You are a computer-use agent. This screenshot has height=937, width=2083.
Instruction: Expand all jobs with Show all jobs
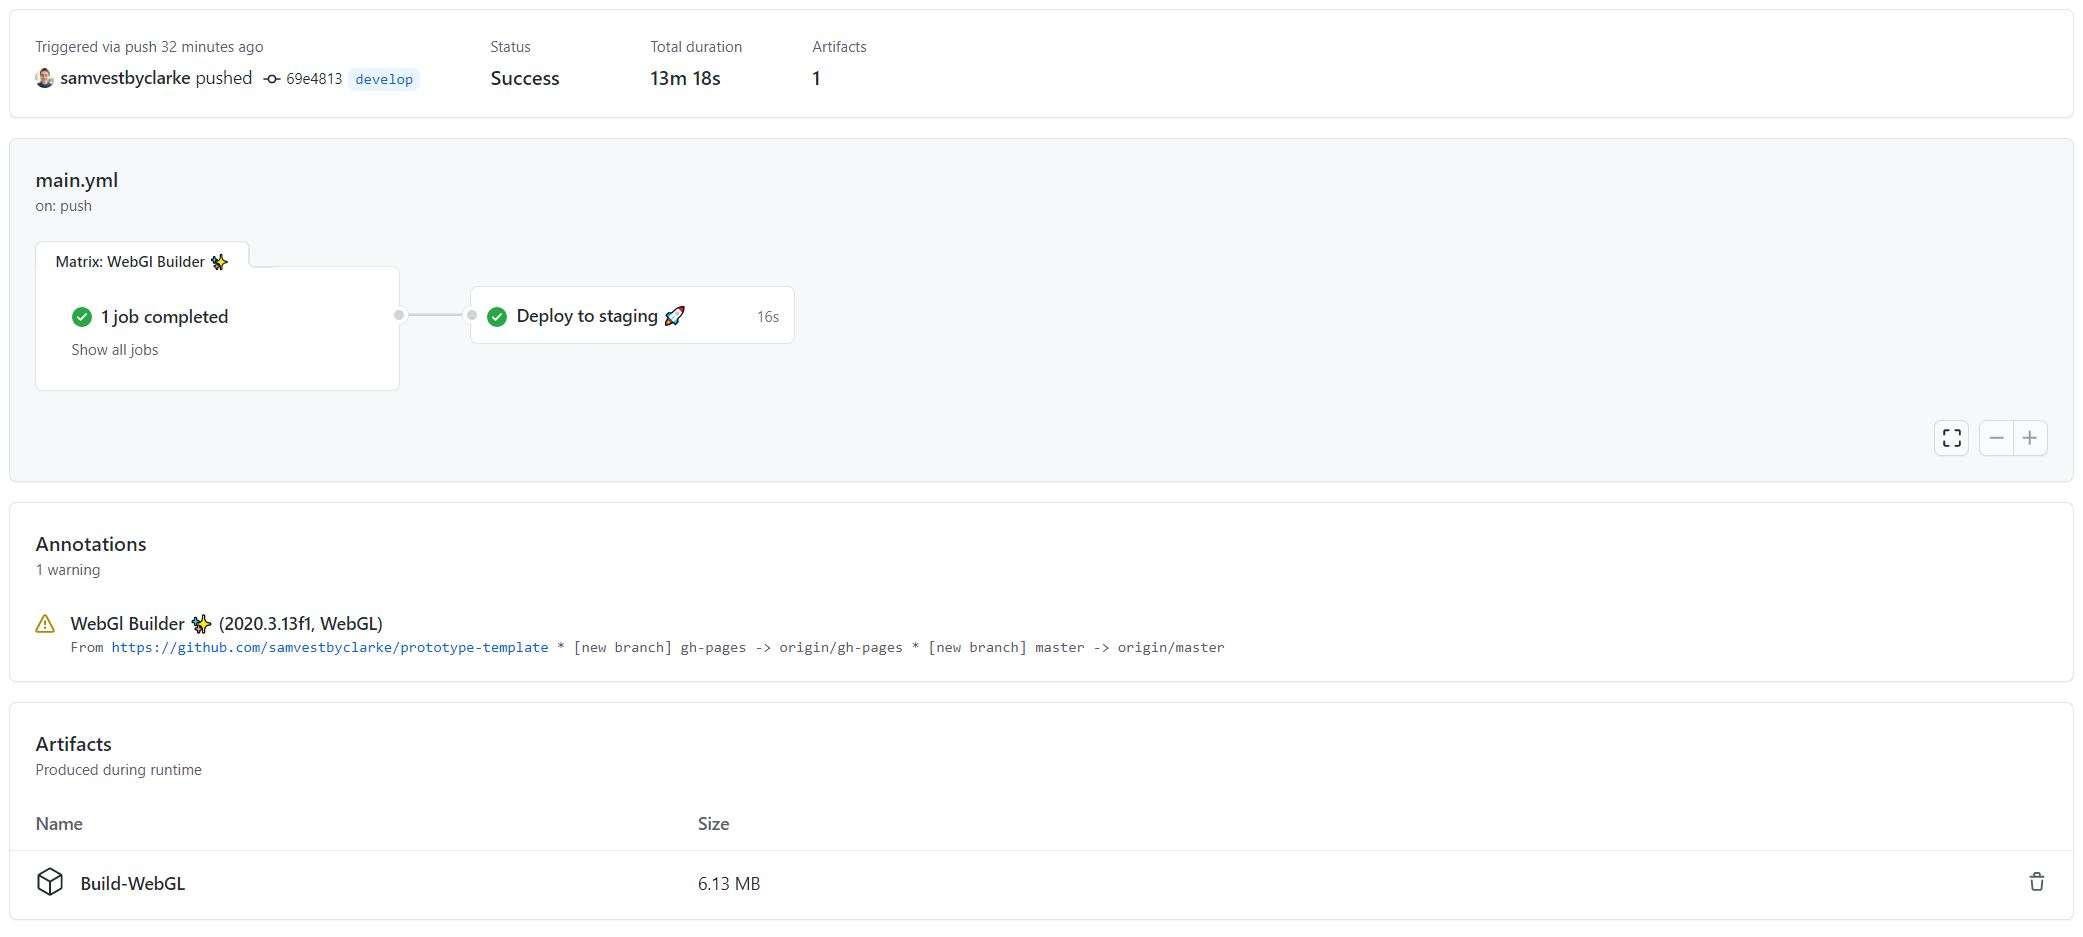click(x=114, y=349)
